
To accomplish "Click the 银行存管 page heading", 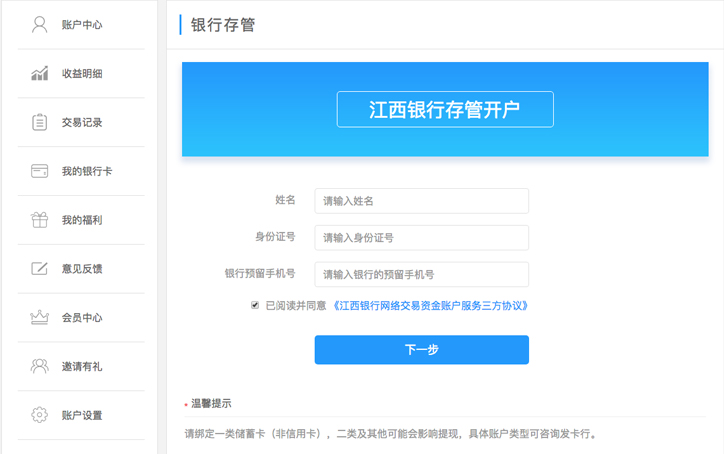I will click(x=223, y=25).
